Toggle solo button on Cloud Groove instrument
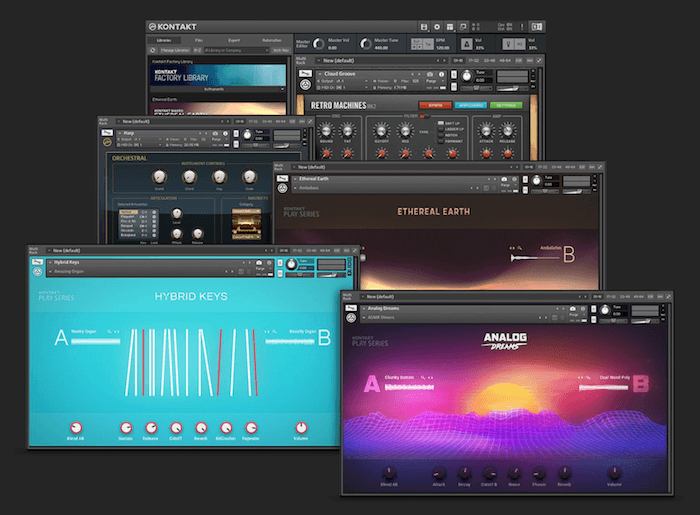Screen dimensions: 700x515 click(x=454, y=75)
